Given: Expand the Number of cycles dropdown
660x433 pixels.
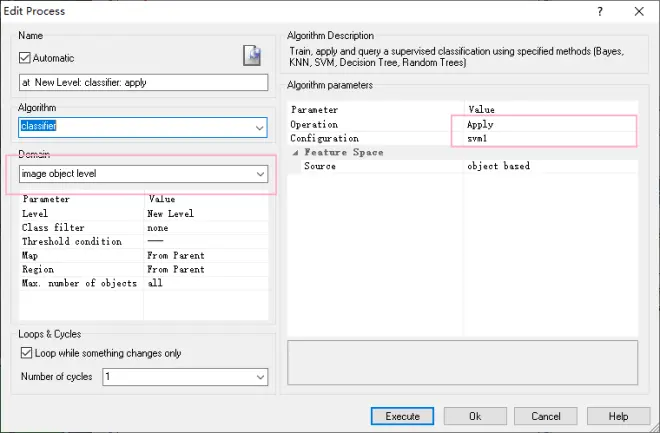Looking at the screenshot, I should [x=261, y=377].
